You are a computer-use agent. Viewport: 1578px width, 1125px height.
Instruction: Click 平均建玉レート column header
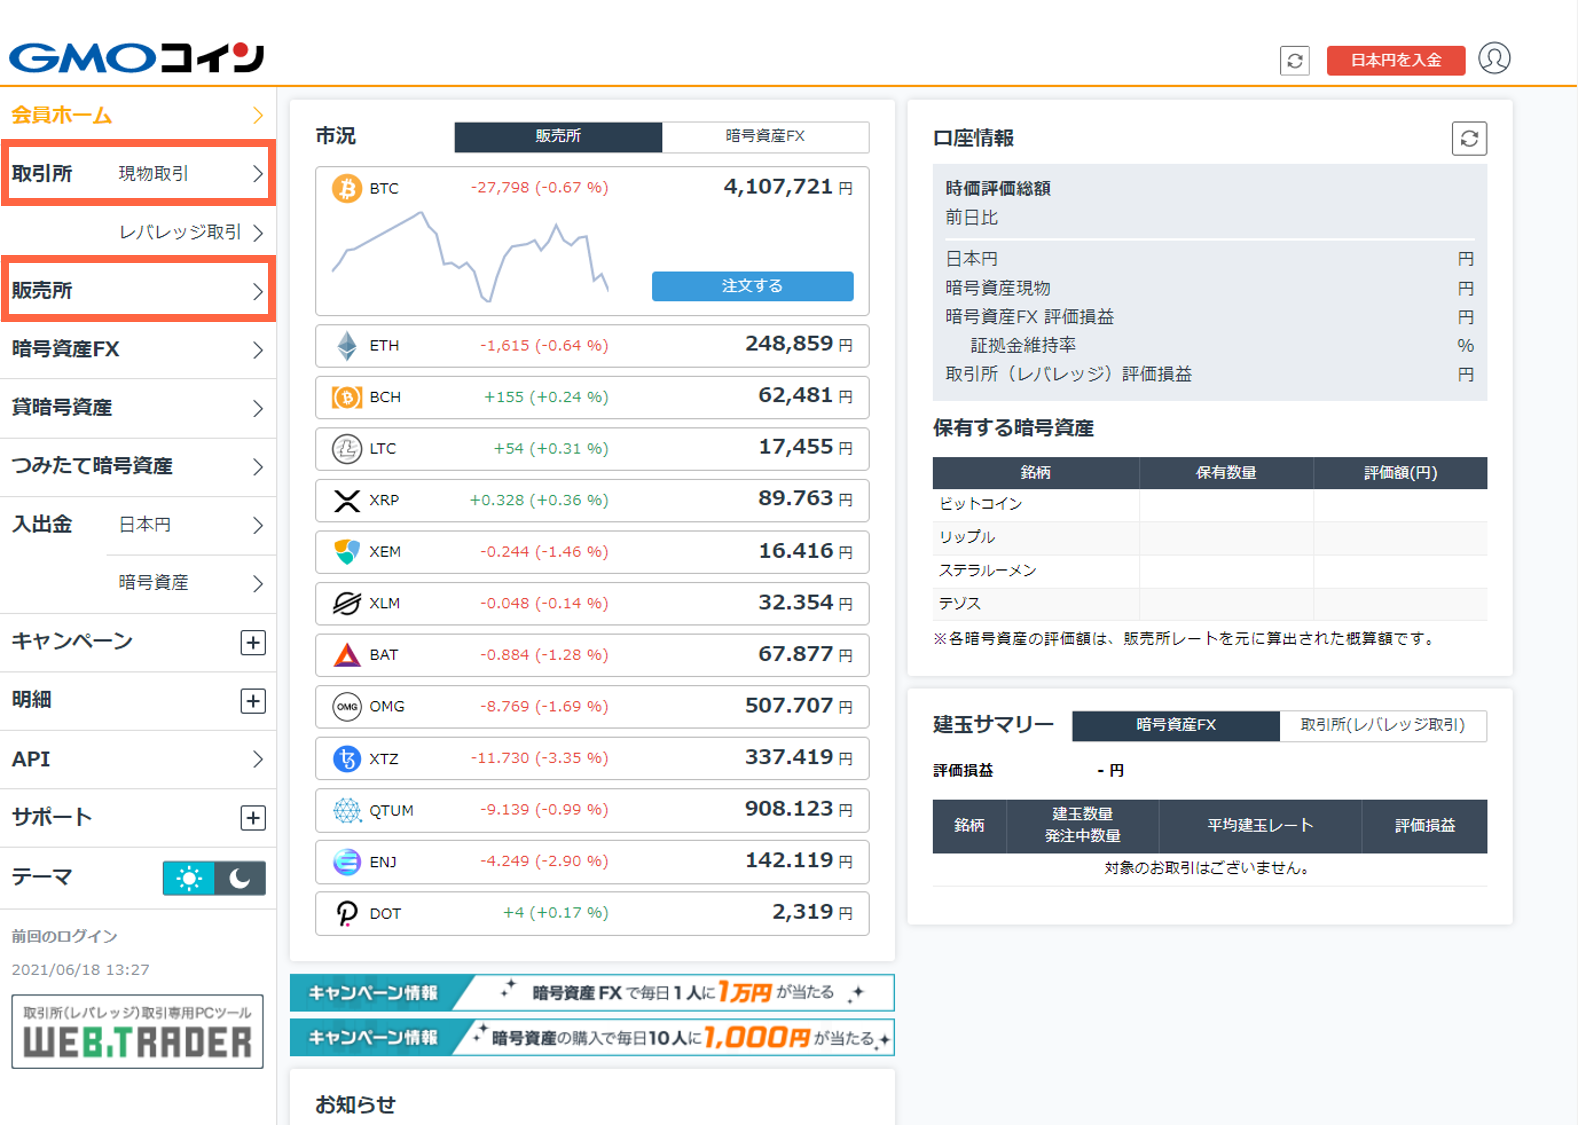(x=1260, y=826)
